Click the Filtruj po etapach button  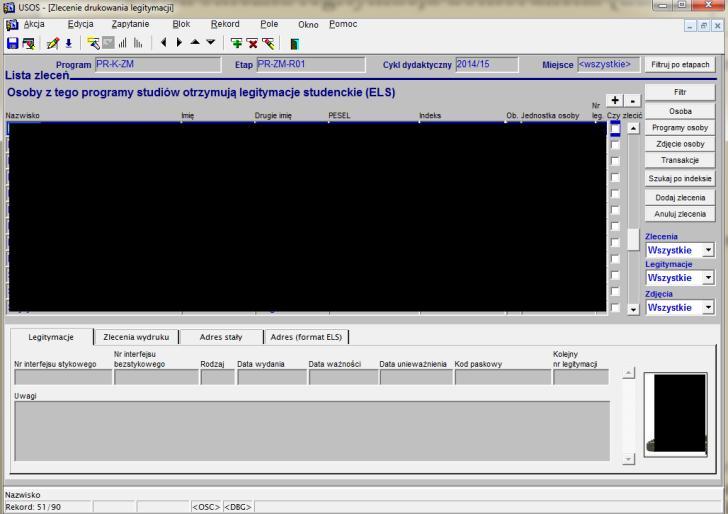(680, 65)
